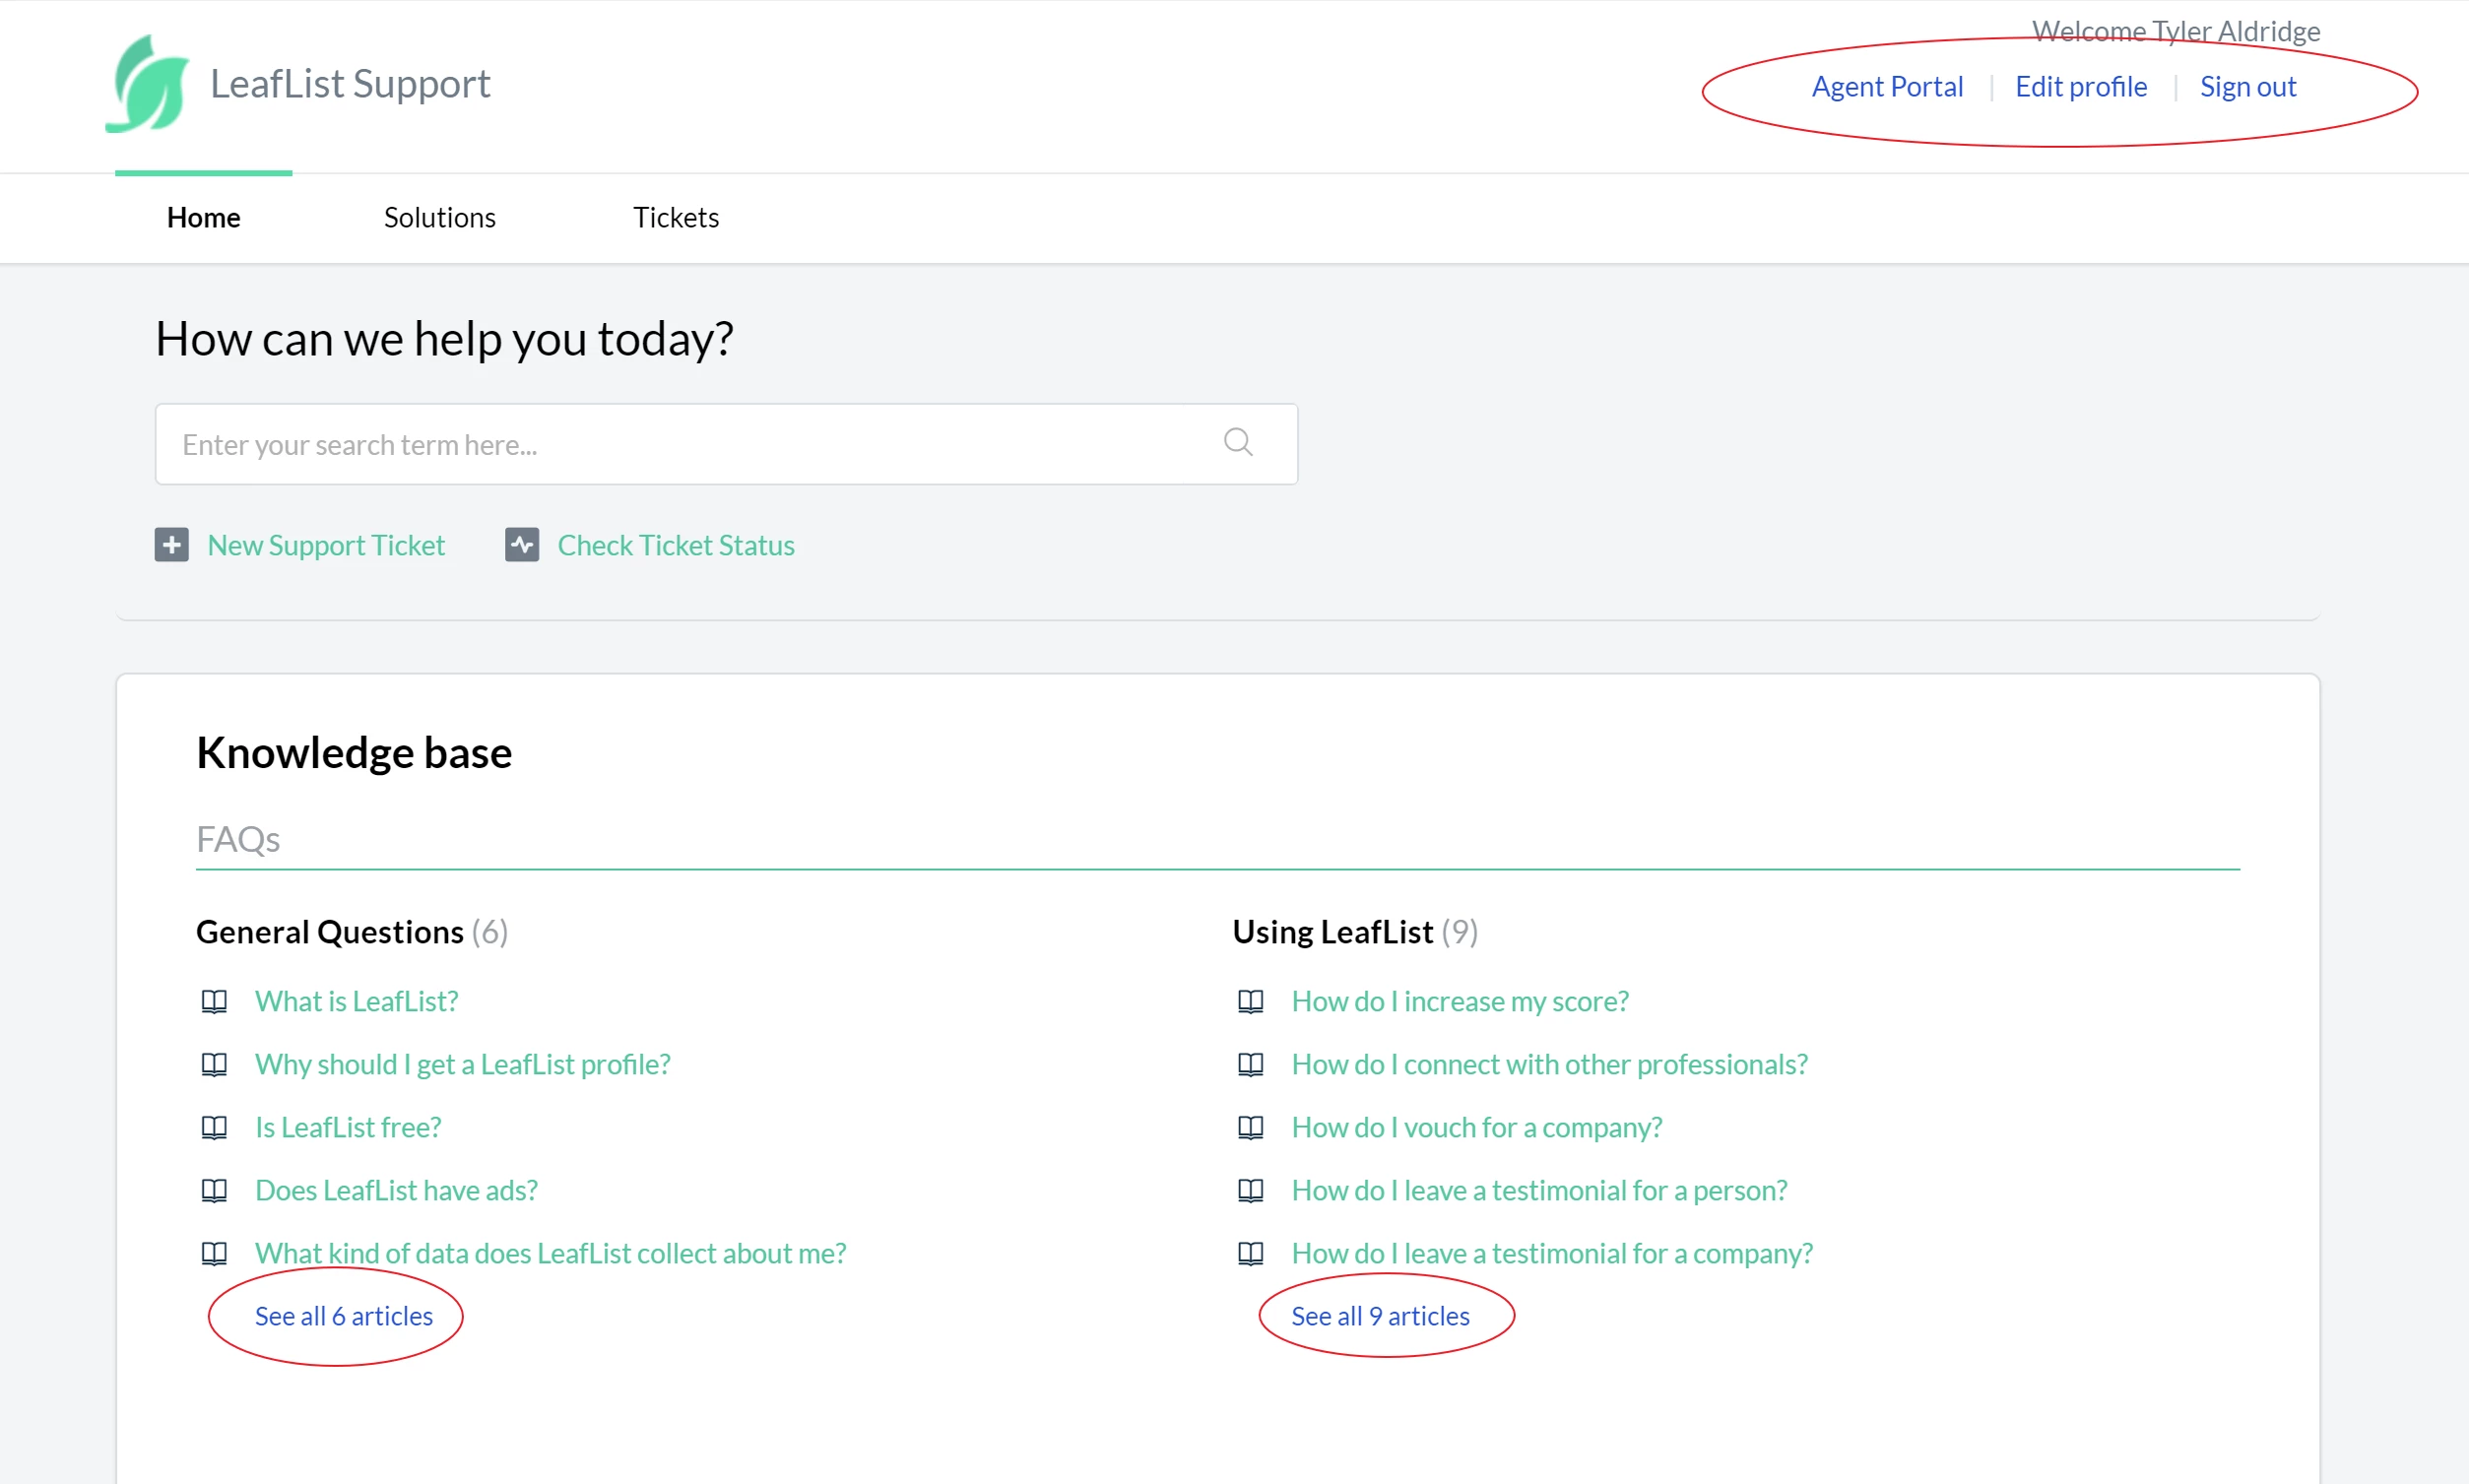Open Does LeafList have ads? article
Screen dimensions: 2469x1484
(x=397, y=1190)
